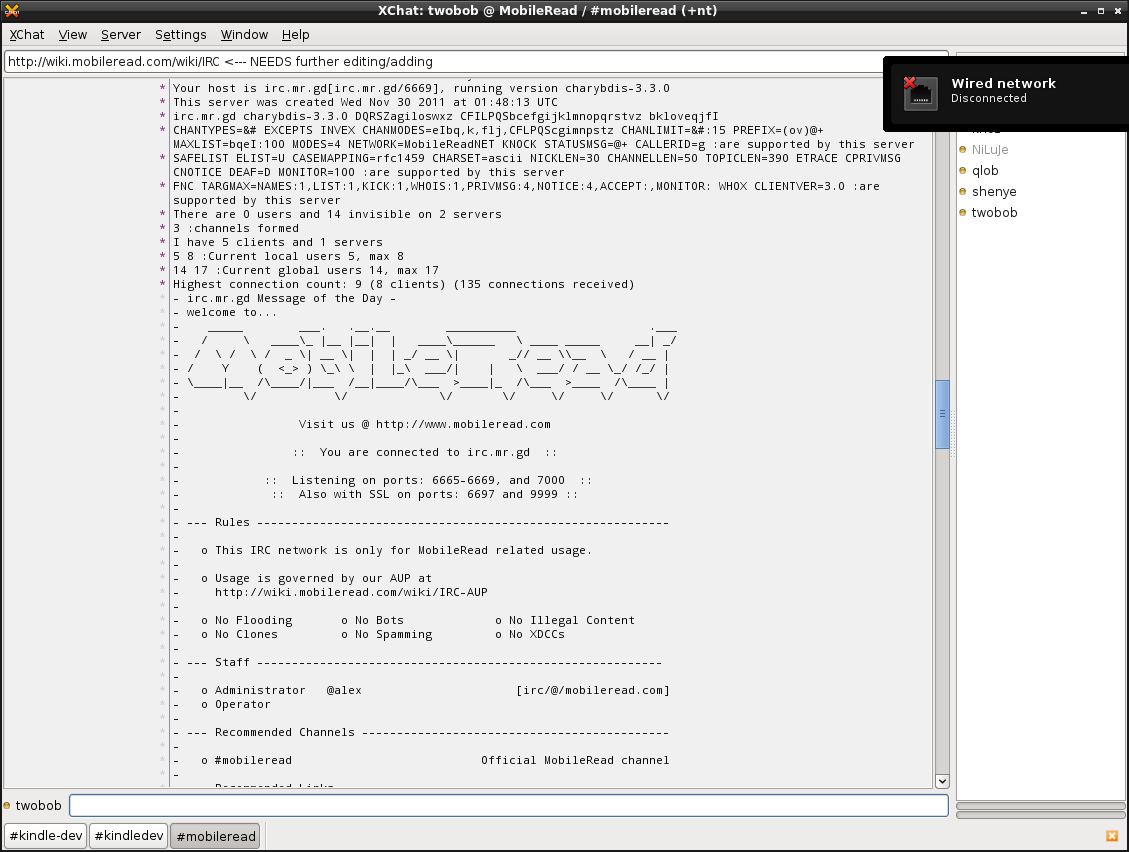1129x852 pixels.
Task: Open the Settings menu
Action: coord(181,35)
